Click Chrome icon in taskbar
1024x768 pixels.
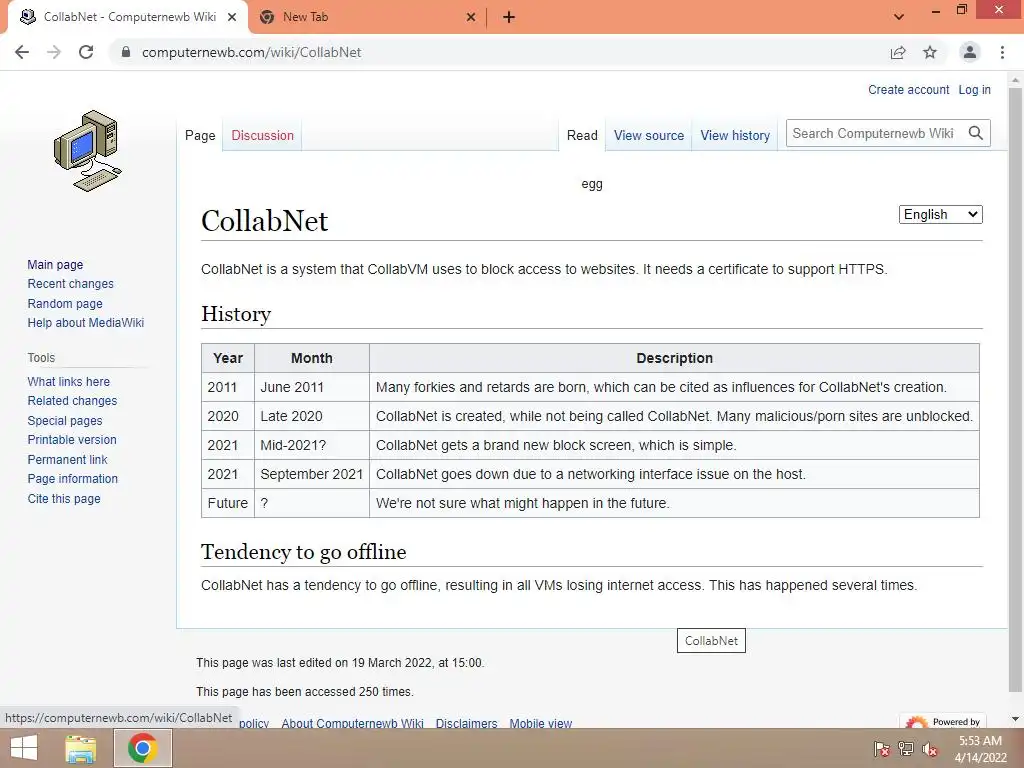[x=143, y=748]
